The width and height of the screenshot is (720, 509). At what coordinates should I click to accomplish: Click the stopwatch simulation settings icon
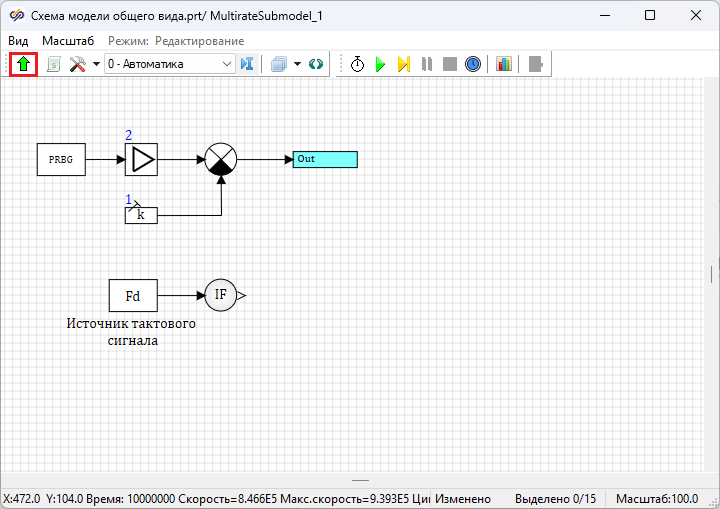pyautogui.click(x=357, y=64)
